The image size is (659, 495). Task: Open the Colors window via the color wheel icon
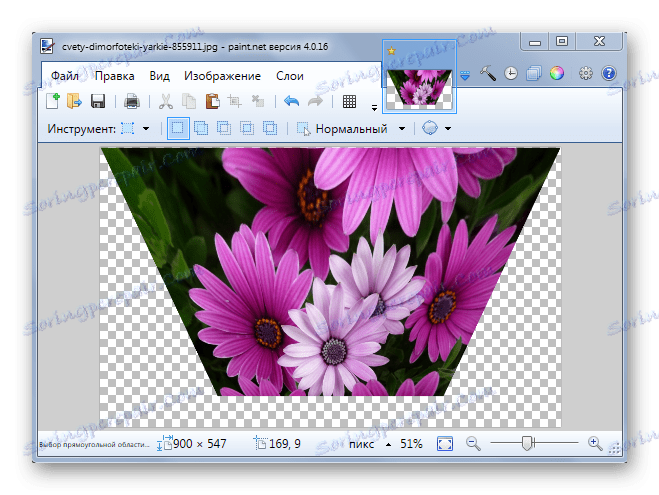[557, 73]
